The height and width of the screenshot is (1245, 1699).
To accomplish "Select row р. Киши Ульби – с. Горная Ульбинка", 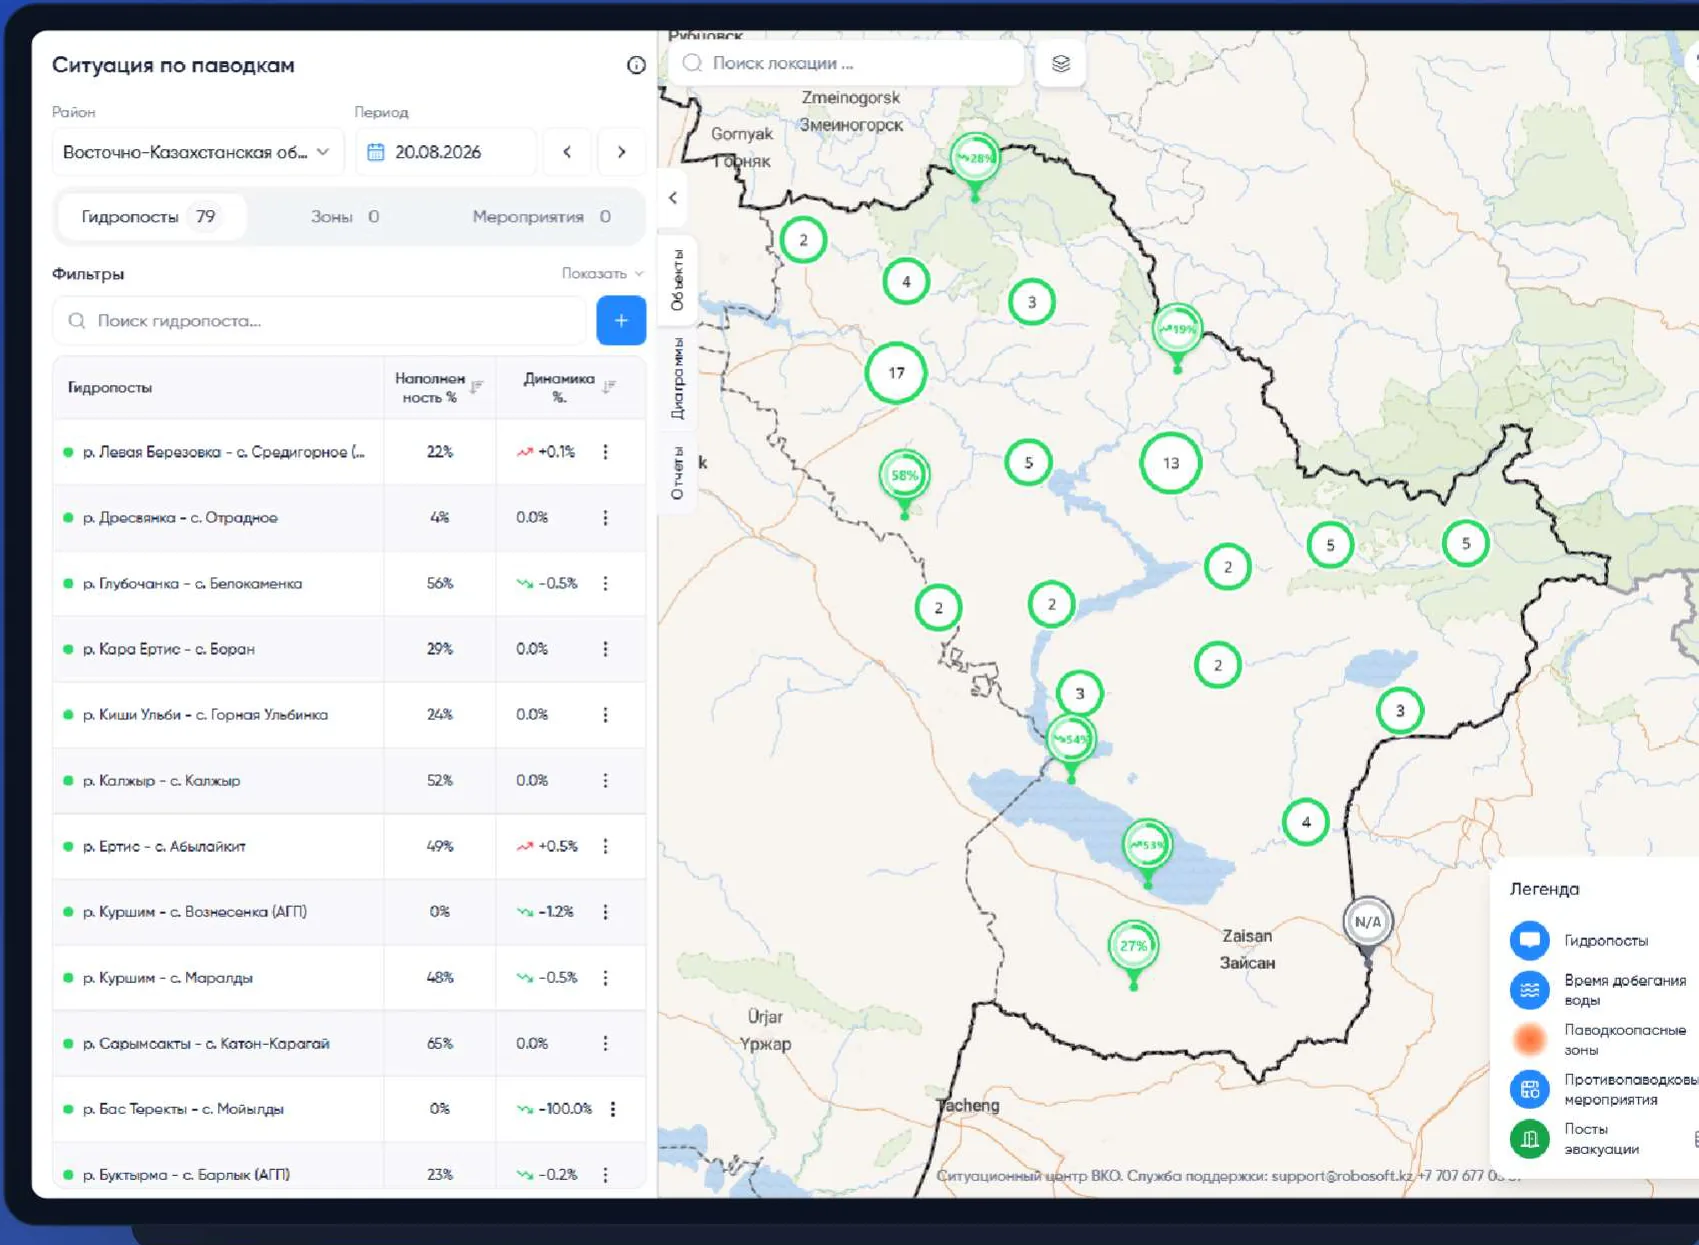I will click(x=349, y=715).
